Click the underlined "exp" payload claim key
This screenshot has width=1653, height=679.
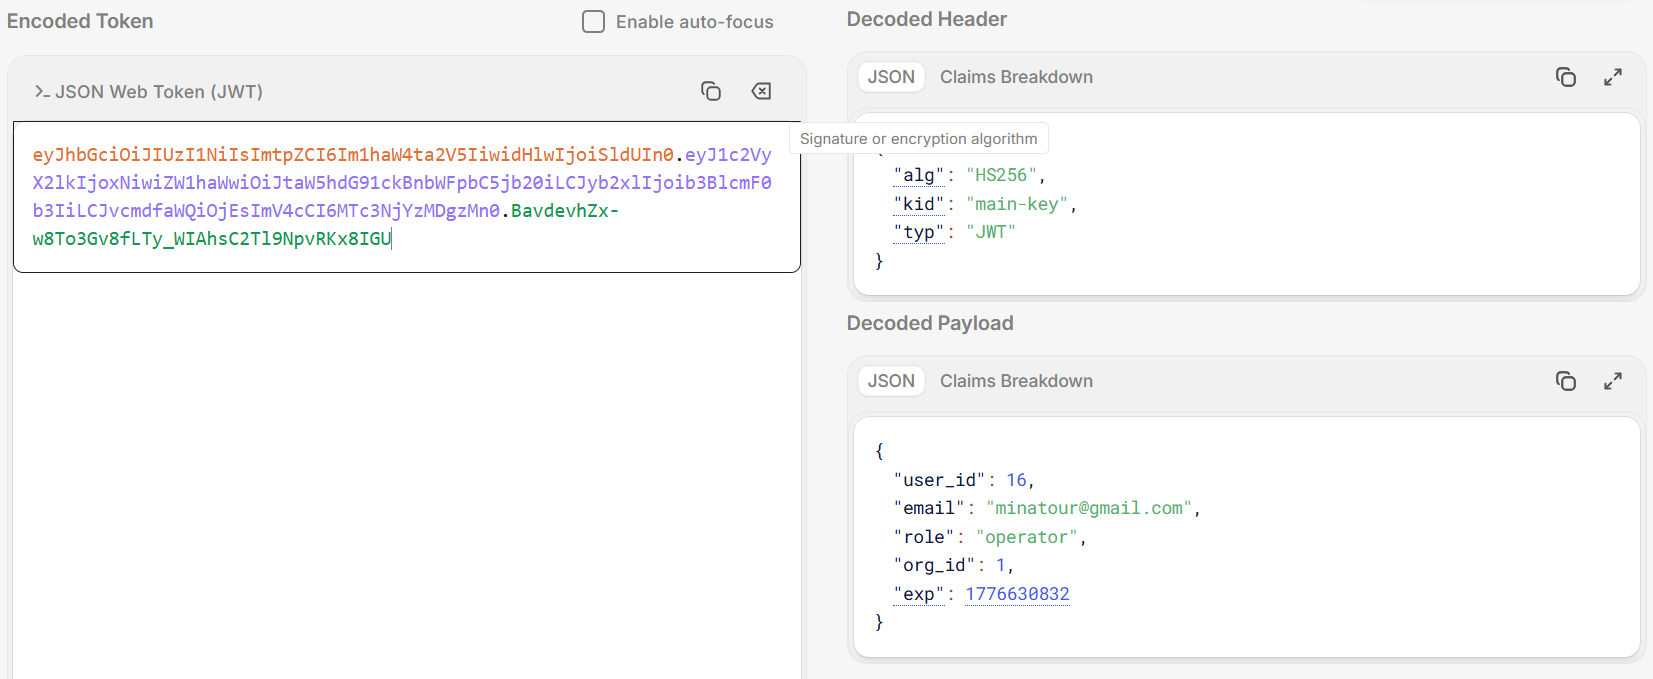pyautogui.click(x=918, y=594)
